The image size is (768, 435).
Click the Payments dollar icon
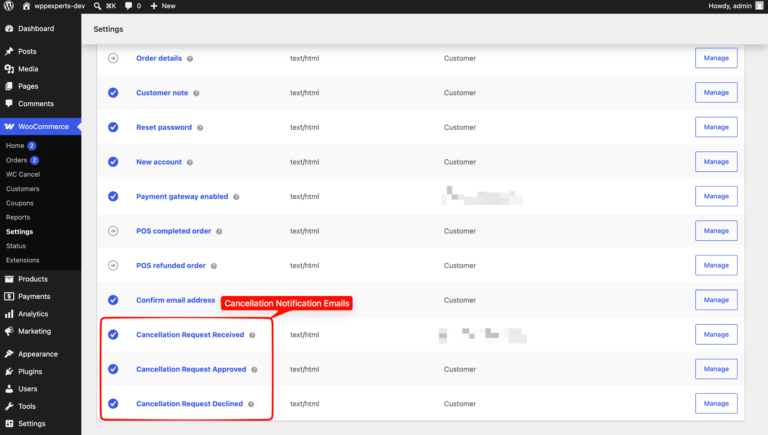click(x=9, y=296)
